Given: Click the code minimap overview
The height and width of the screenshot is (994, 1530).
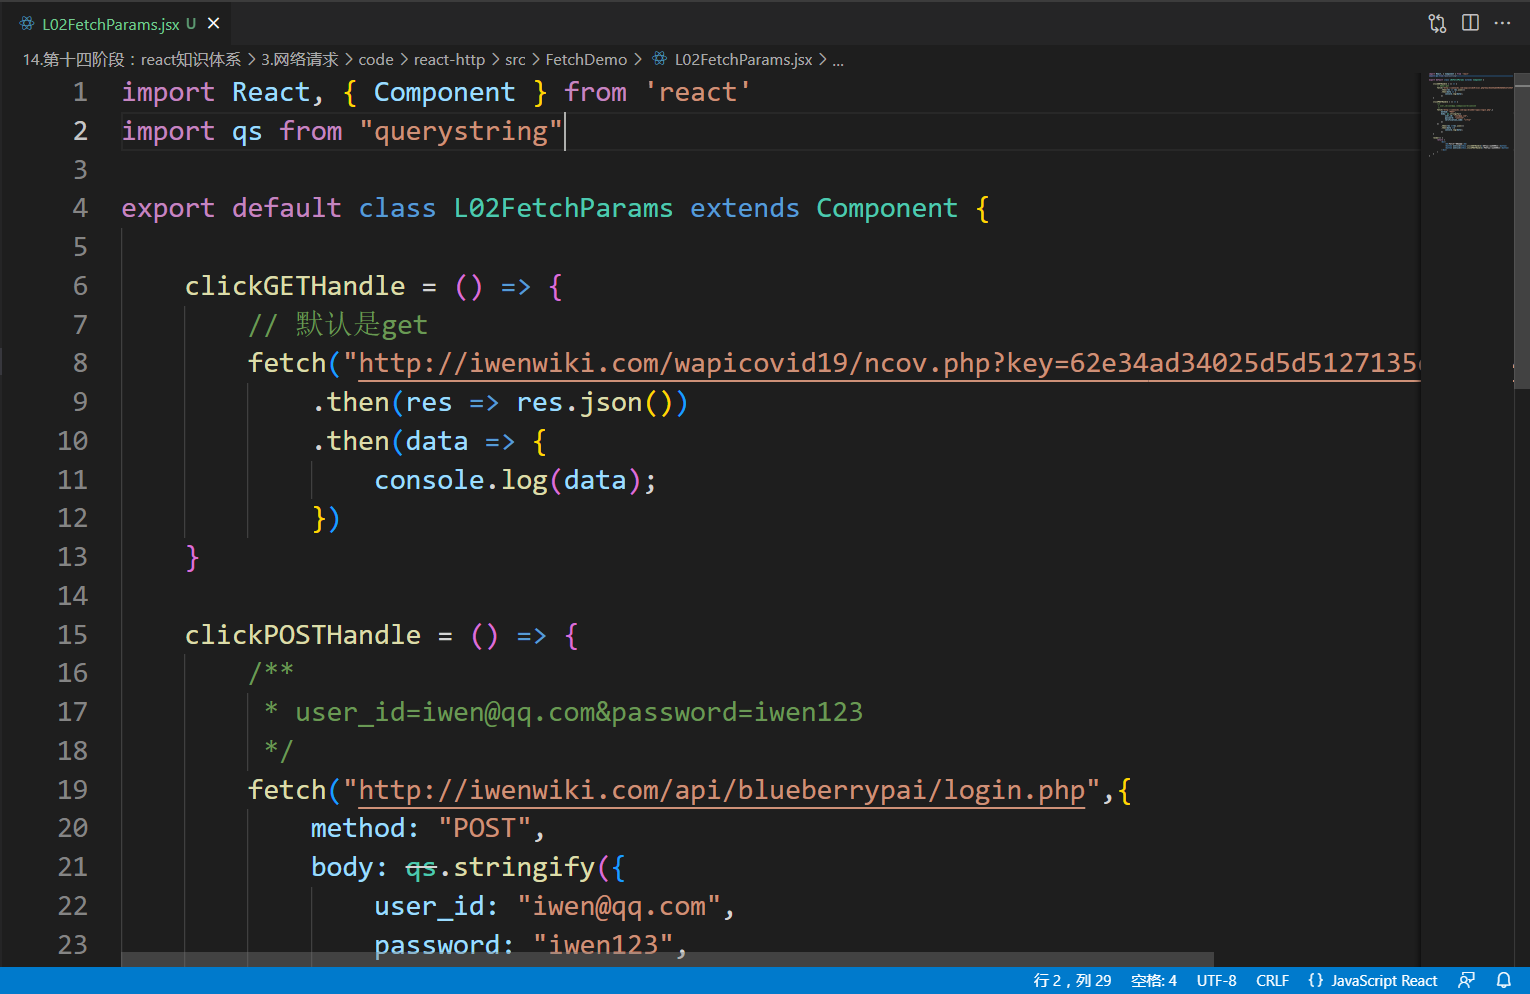Looking at the screenshot, I should [x=1468, y=115].
